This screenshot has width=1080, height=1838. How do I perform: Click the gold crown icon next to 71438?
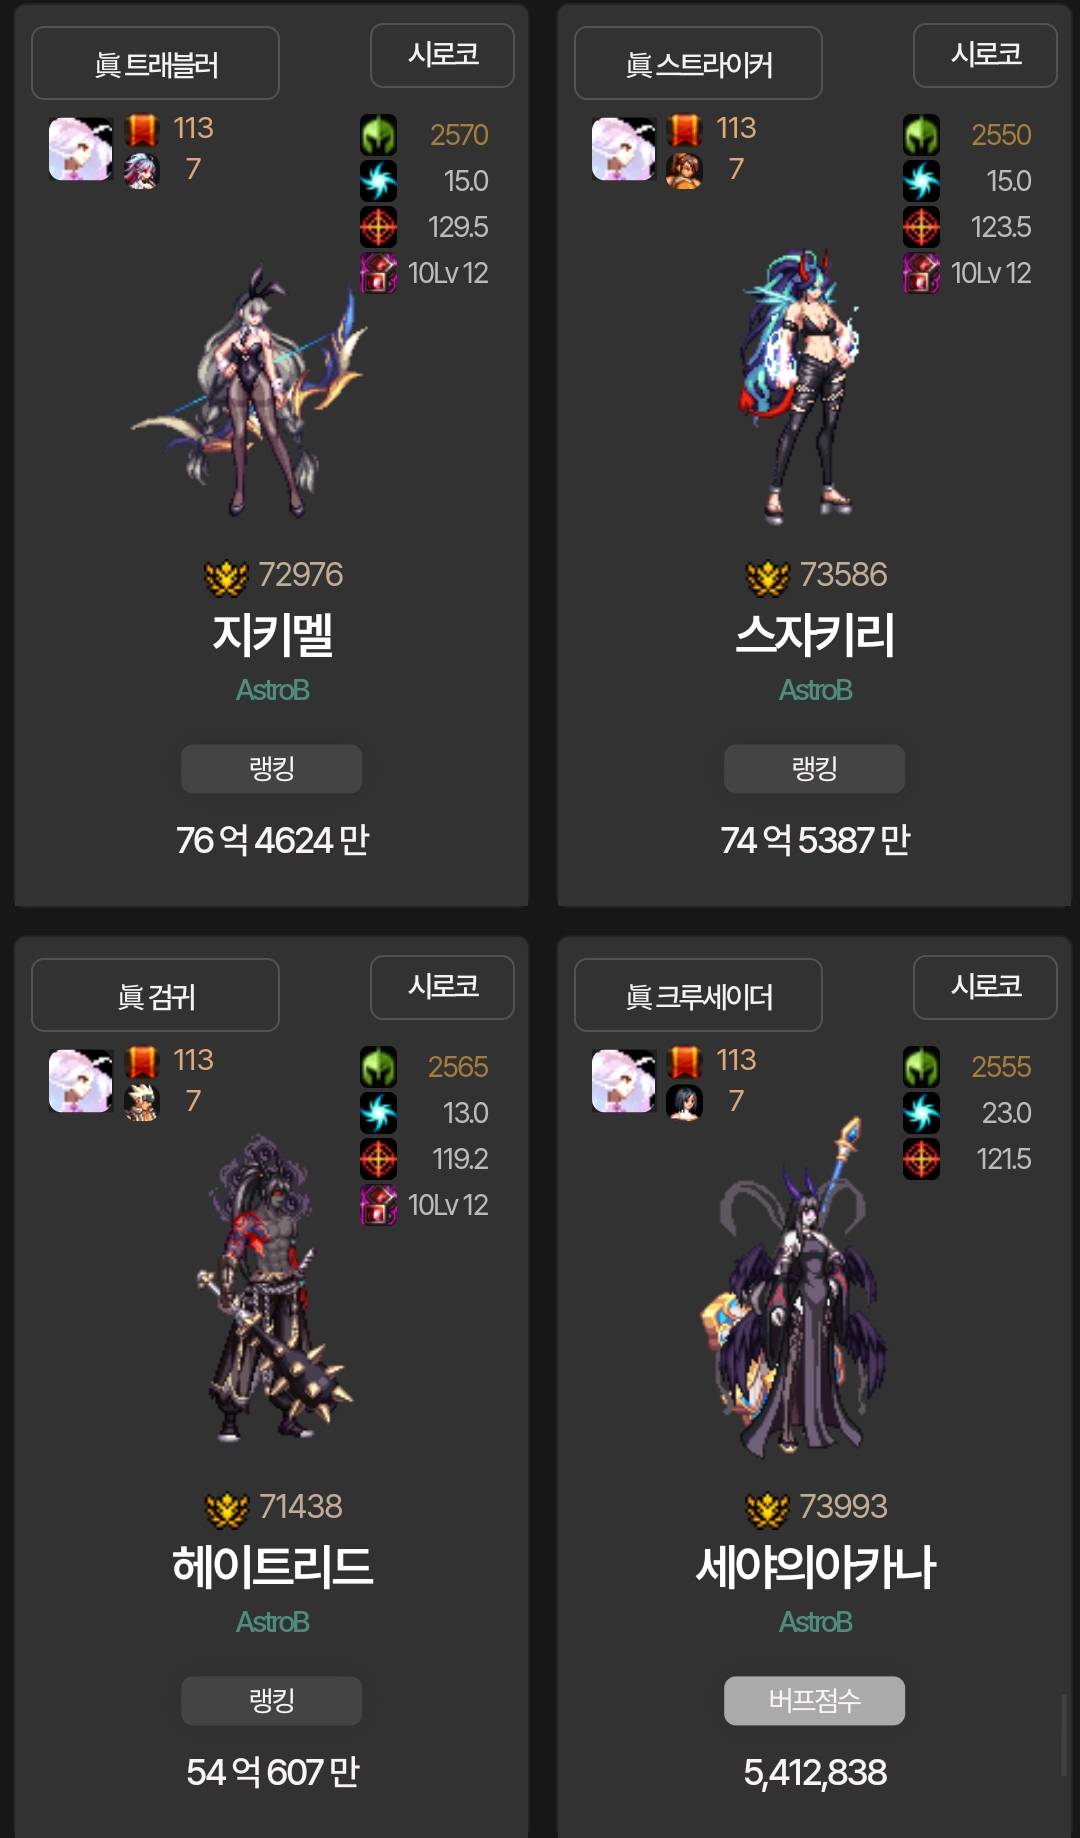(226, 1509)
